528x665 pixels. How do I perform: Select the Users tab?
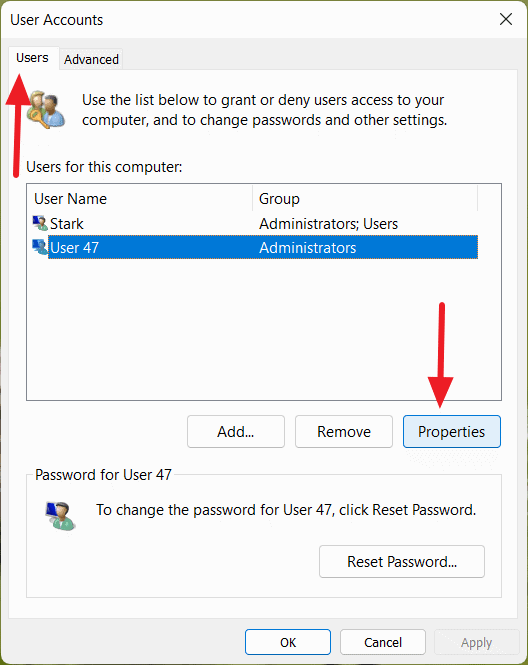pos(32,58)
